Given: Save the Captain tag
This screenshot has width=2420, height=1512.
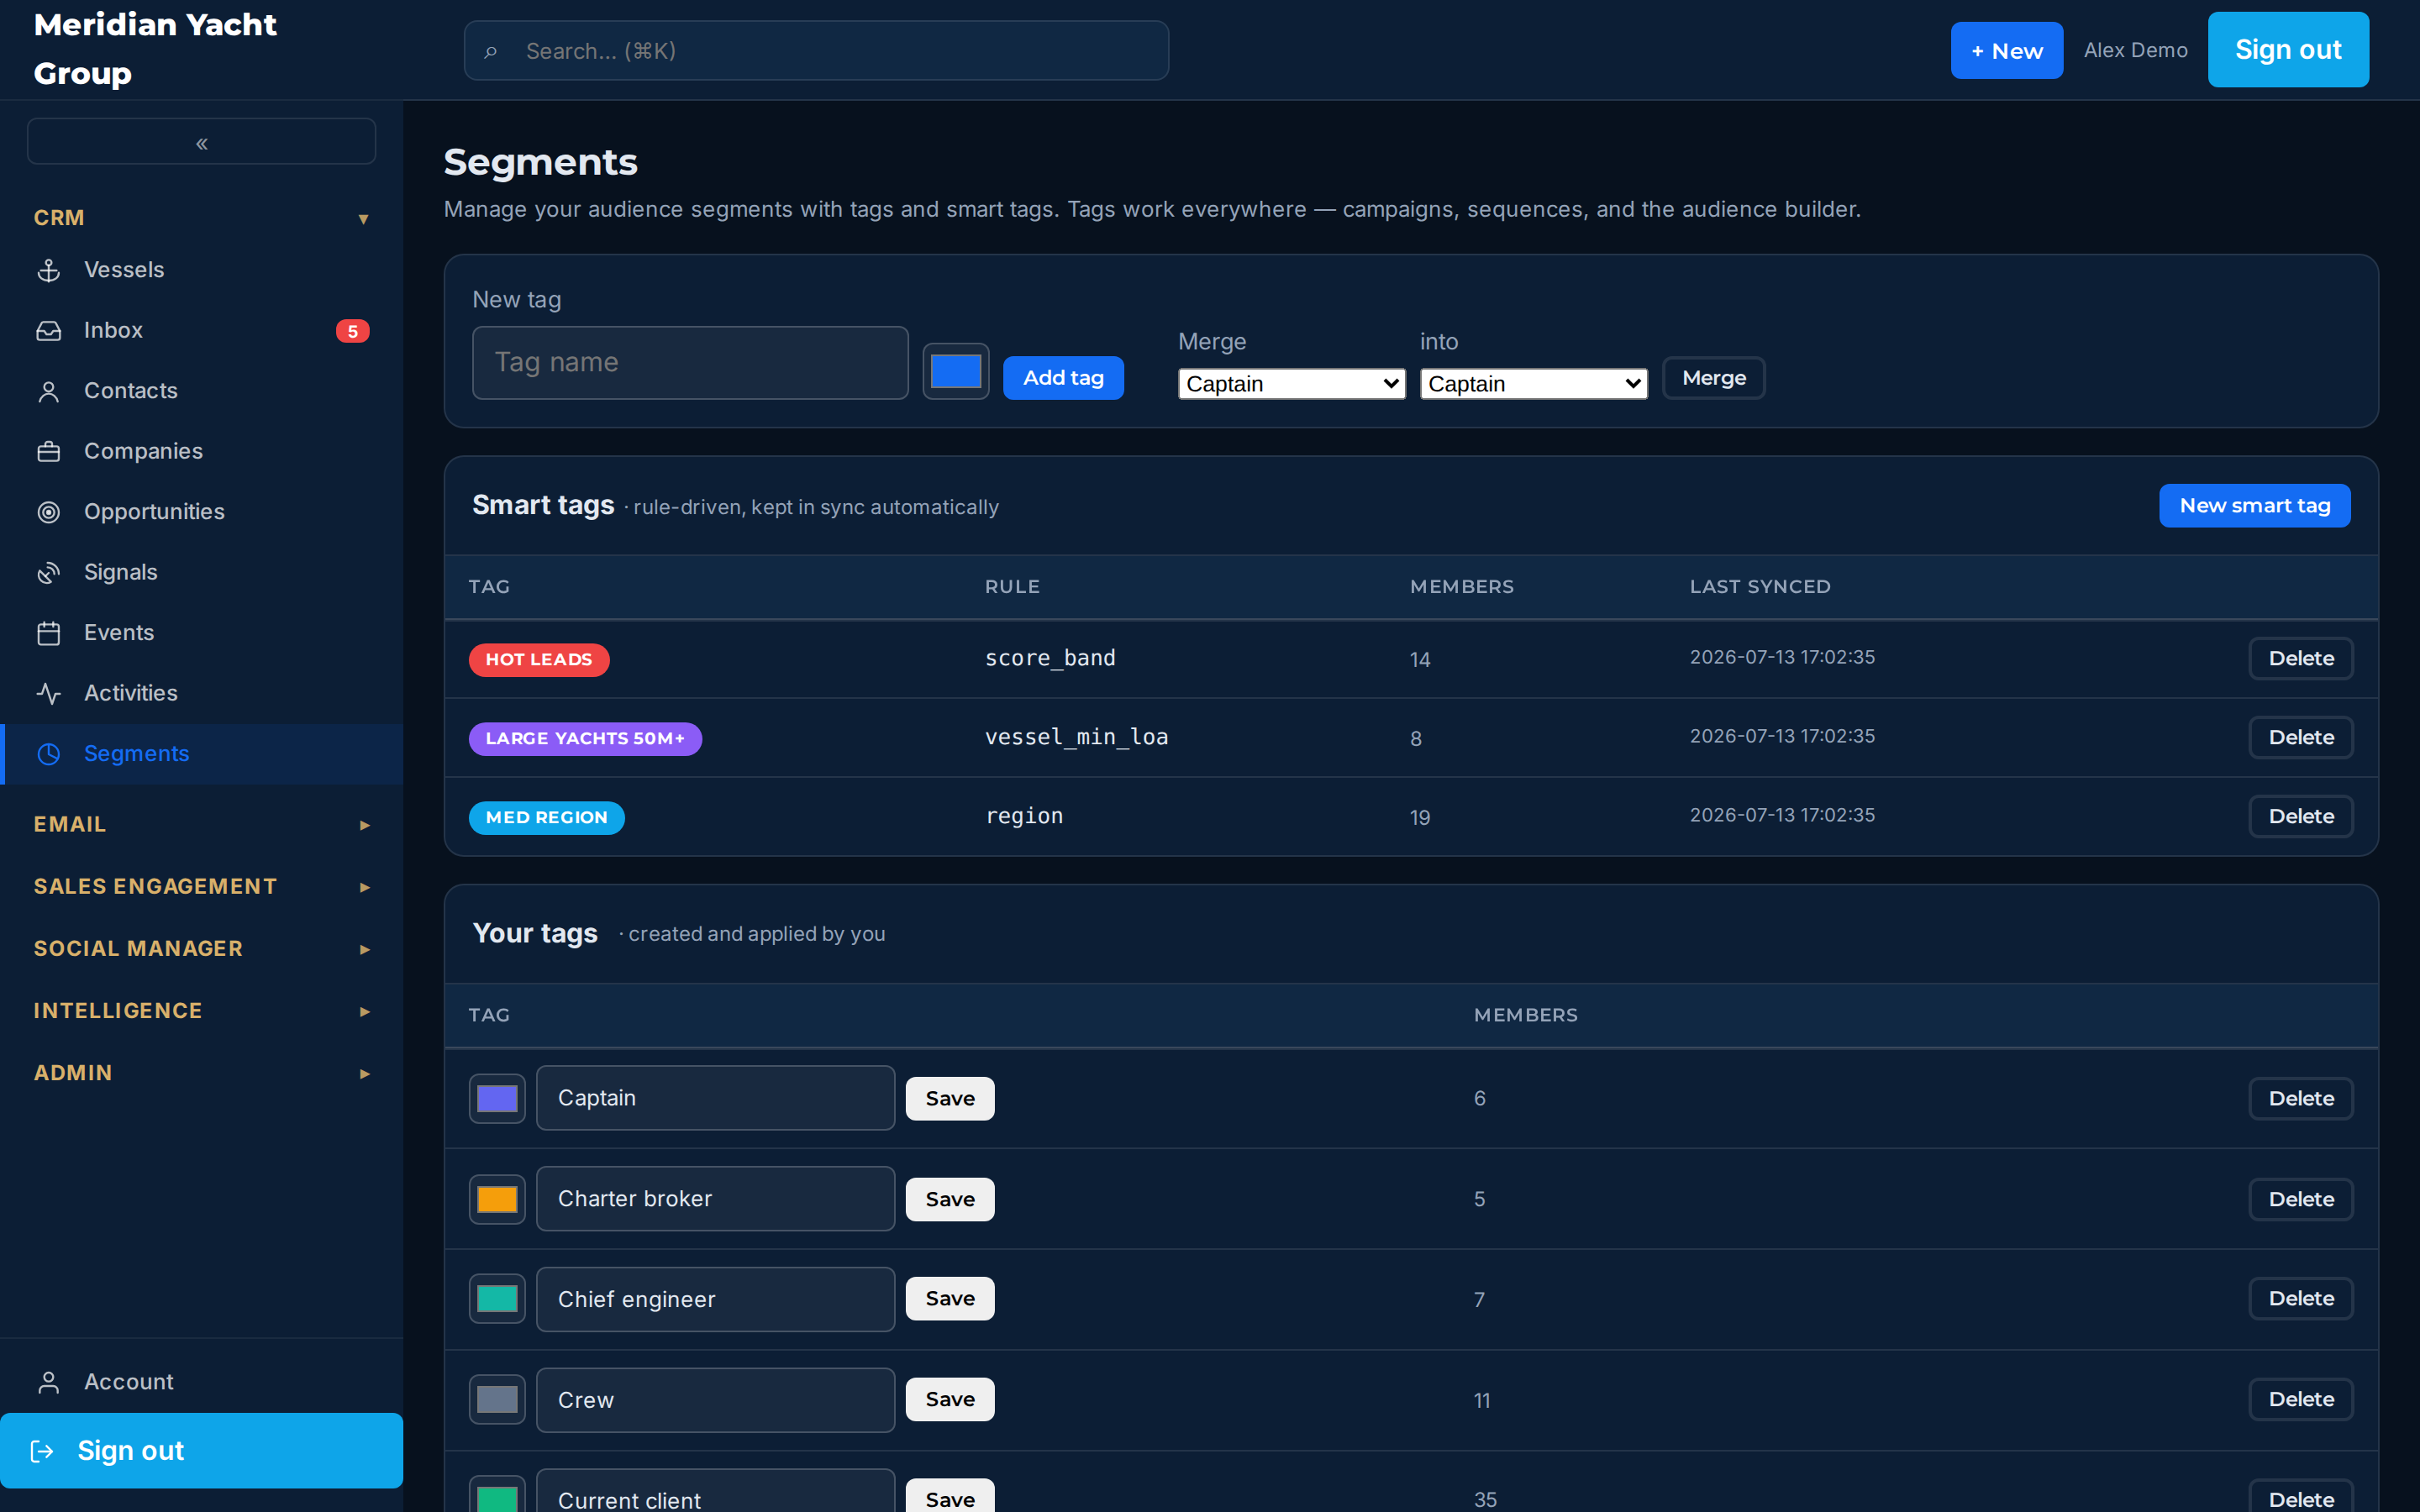Looking at the screenshot, I should (950, 1099).
